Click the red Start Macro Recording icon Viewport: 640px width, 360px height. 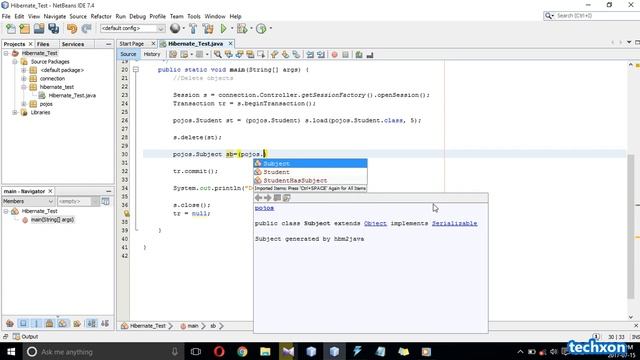tap(334, 54)
